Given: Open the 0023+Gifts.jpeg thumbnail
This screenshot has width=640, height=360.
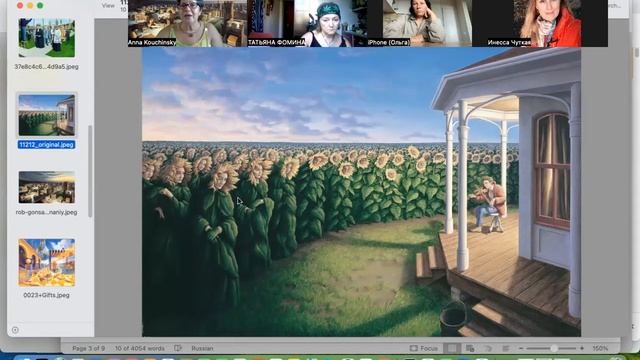Looking at the screenshot, I should [x=47, y=262].
